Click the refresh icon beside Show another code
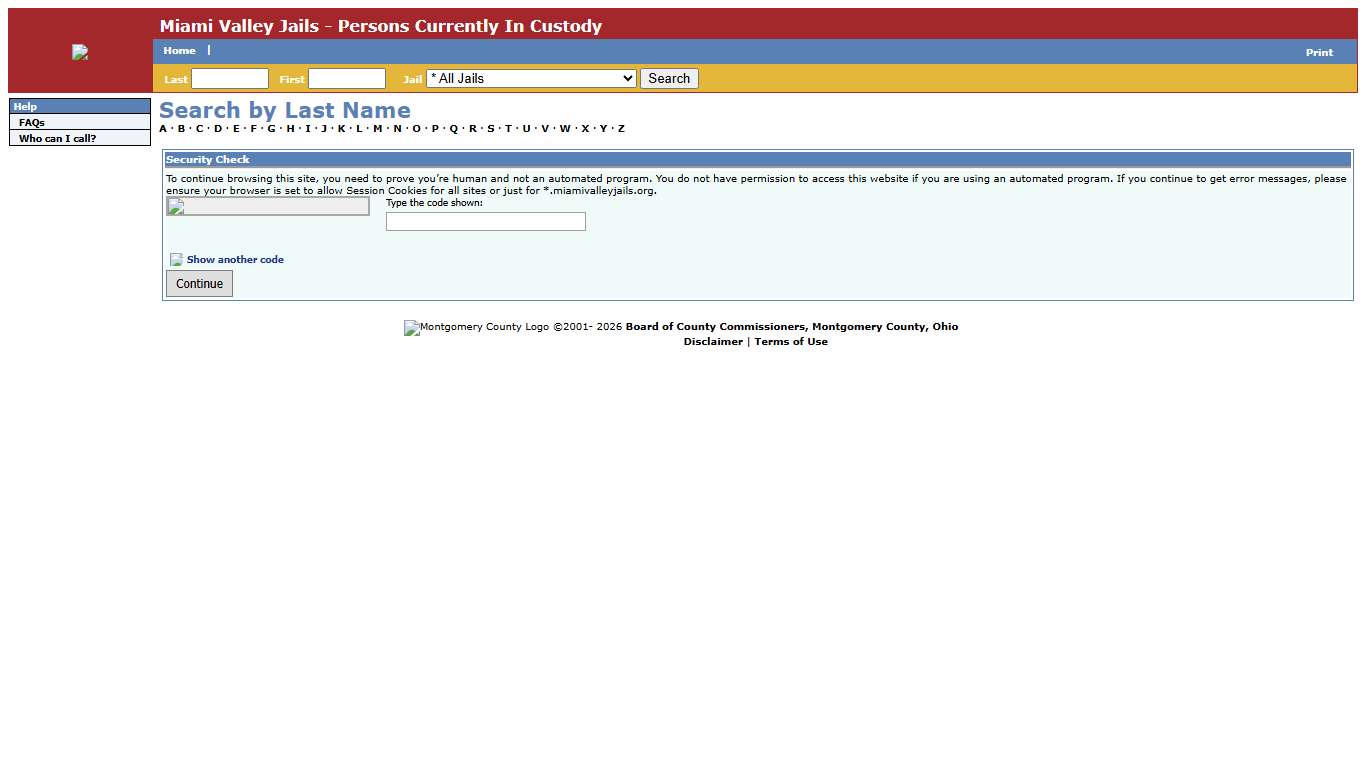Image resolution: width=1366 pixels, height=768 pixels. coord(176,260)
